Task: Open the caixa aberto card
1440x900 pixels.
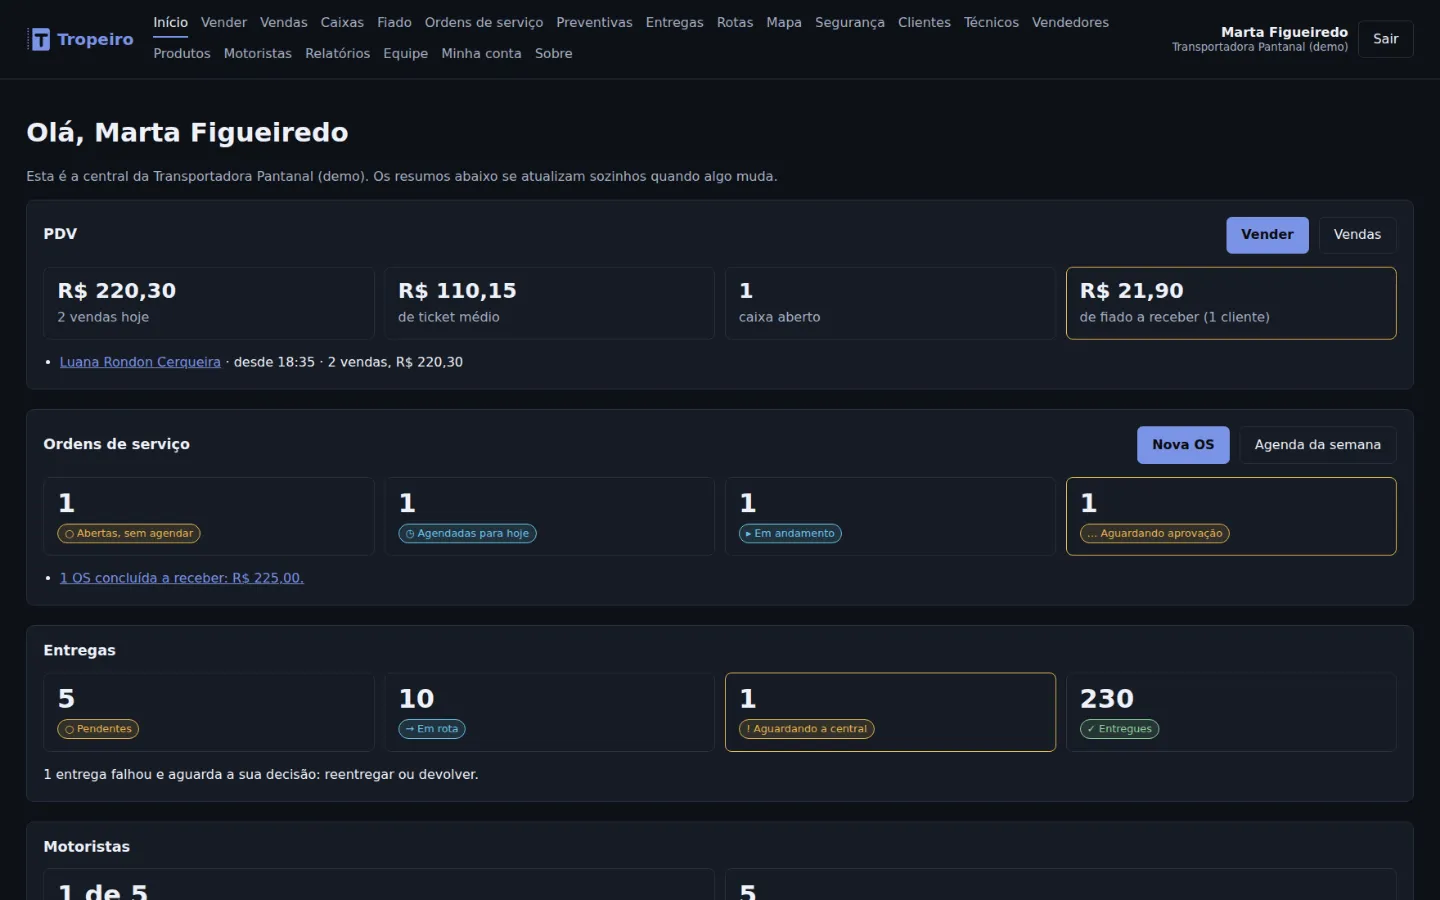Action: (x=890, y=303)
